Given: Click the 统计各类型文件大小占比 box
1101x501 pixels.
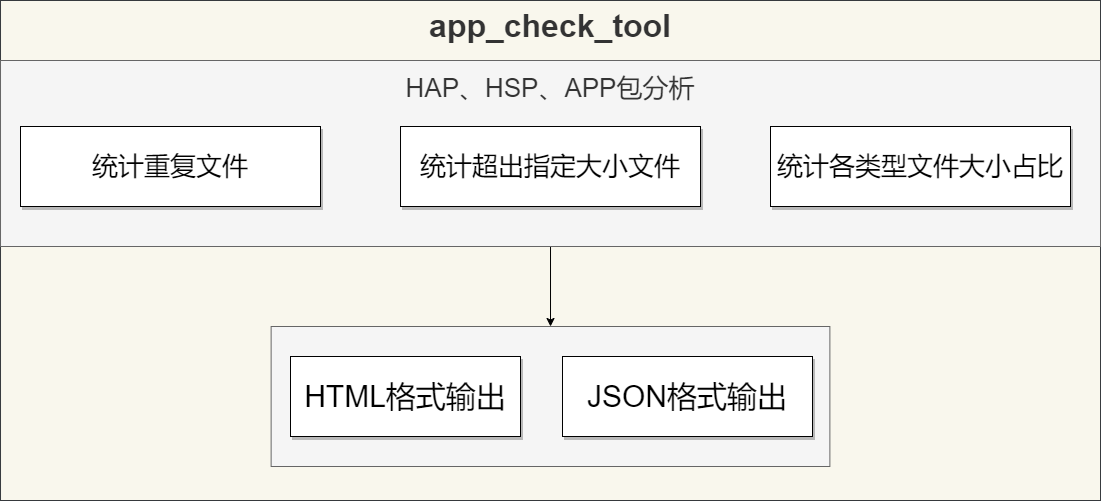Looking at the screenshot, I should click(x=920, y=166).
